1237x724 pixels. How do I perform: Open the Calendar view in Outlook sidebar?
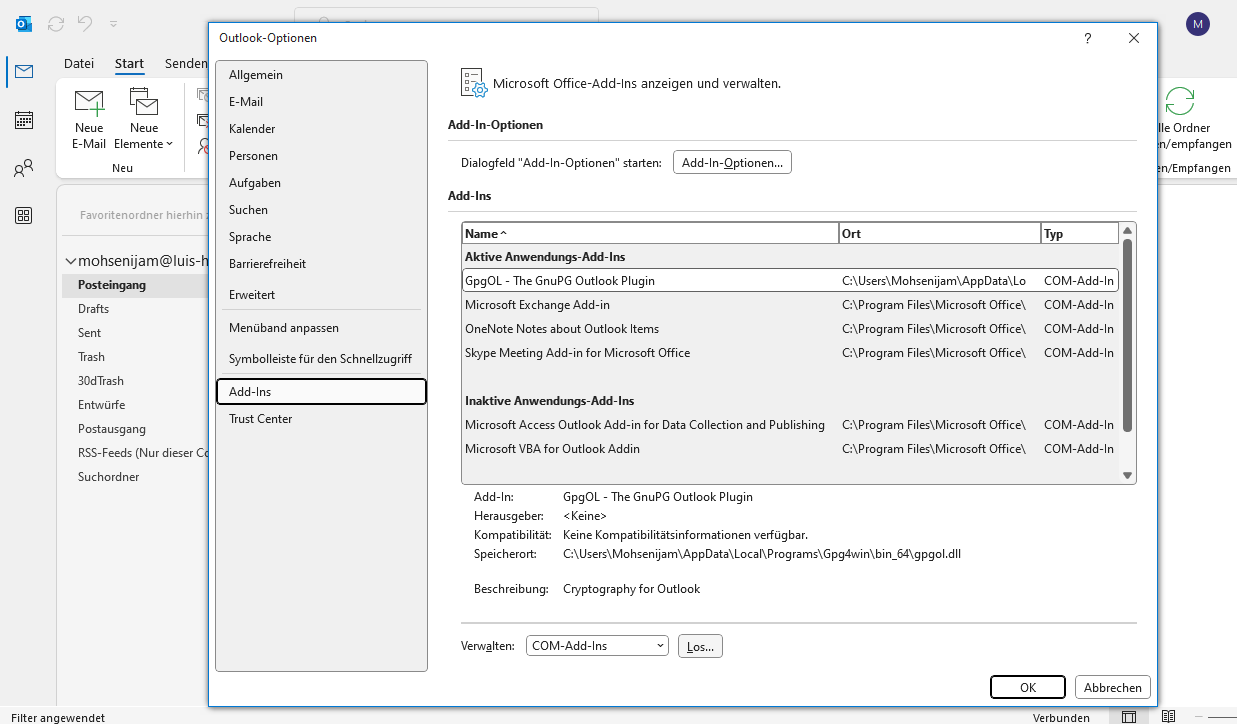[24, 120]
